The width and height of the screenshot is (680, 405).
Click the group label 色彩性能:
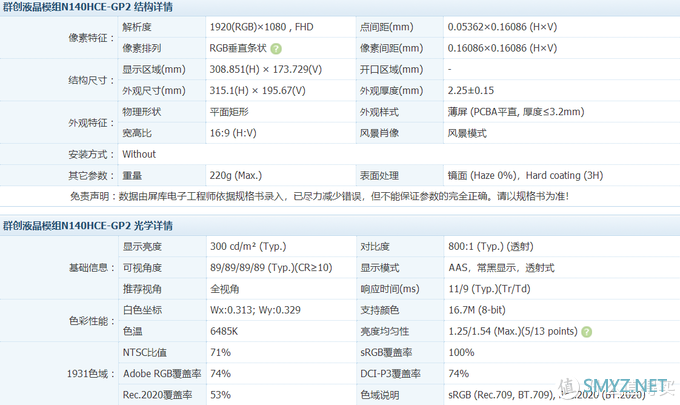click(92, 321)
